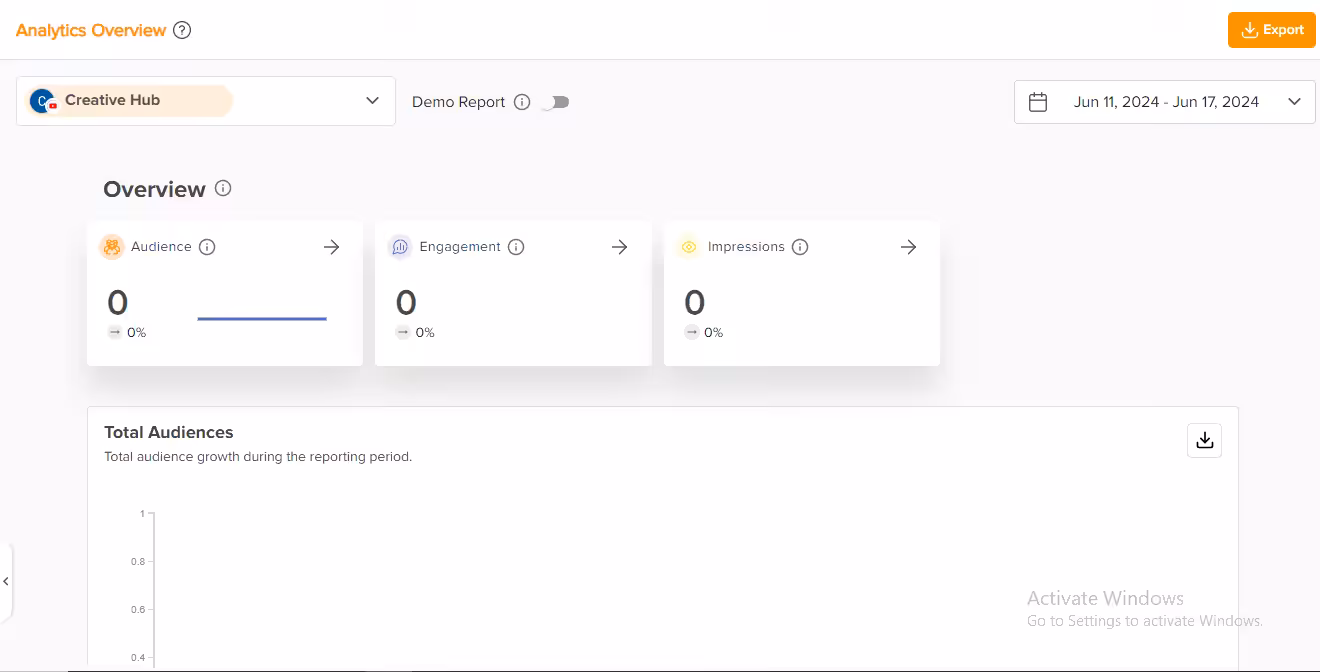Toggle the Demo Report switch
This screenshot has height=672, width=1320.
555,102
